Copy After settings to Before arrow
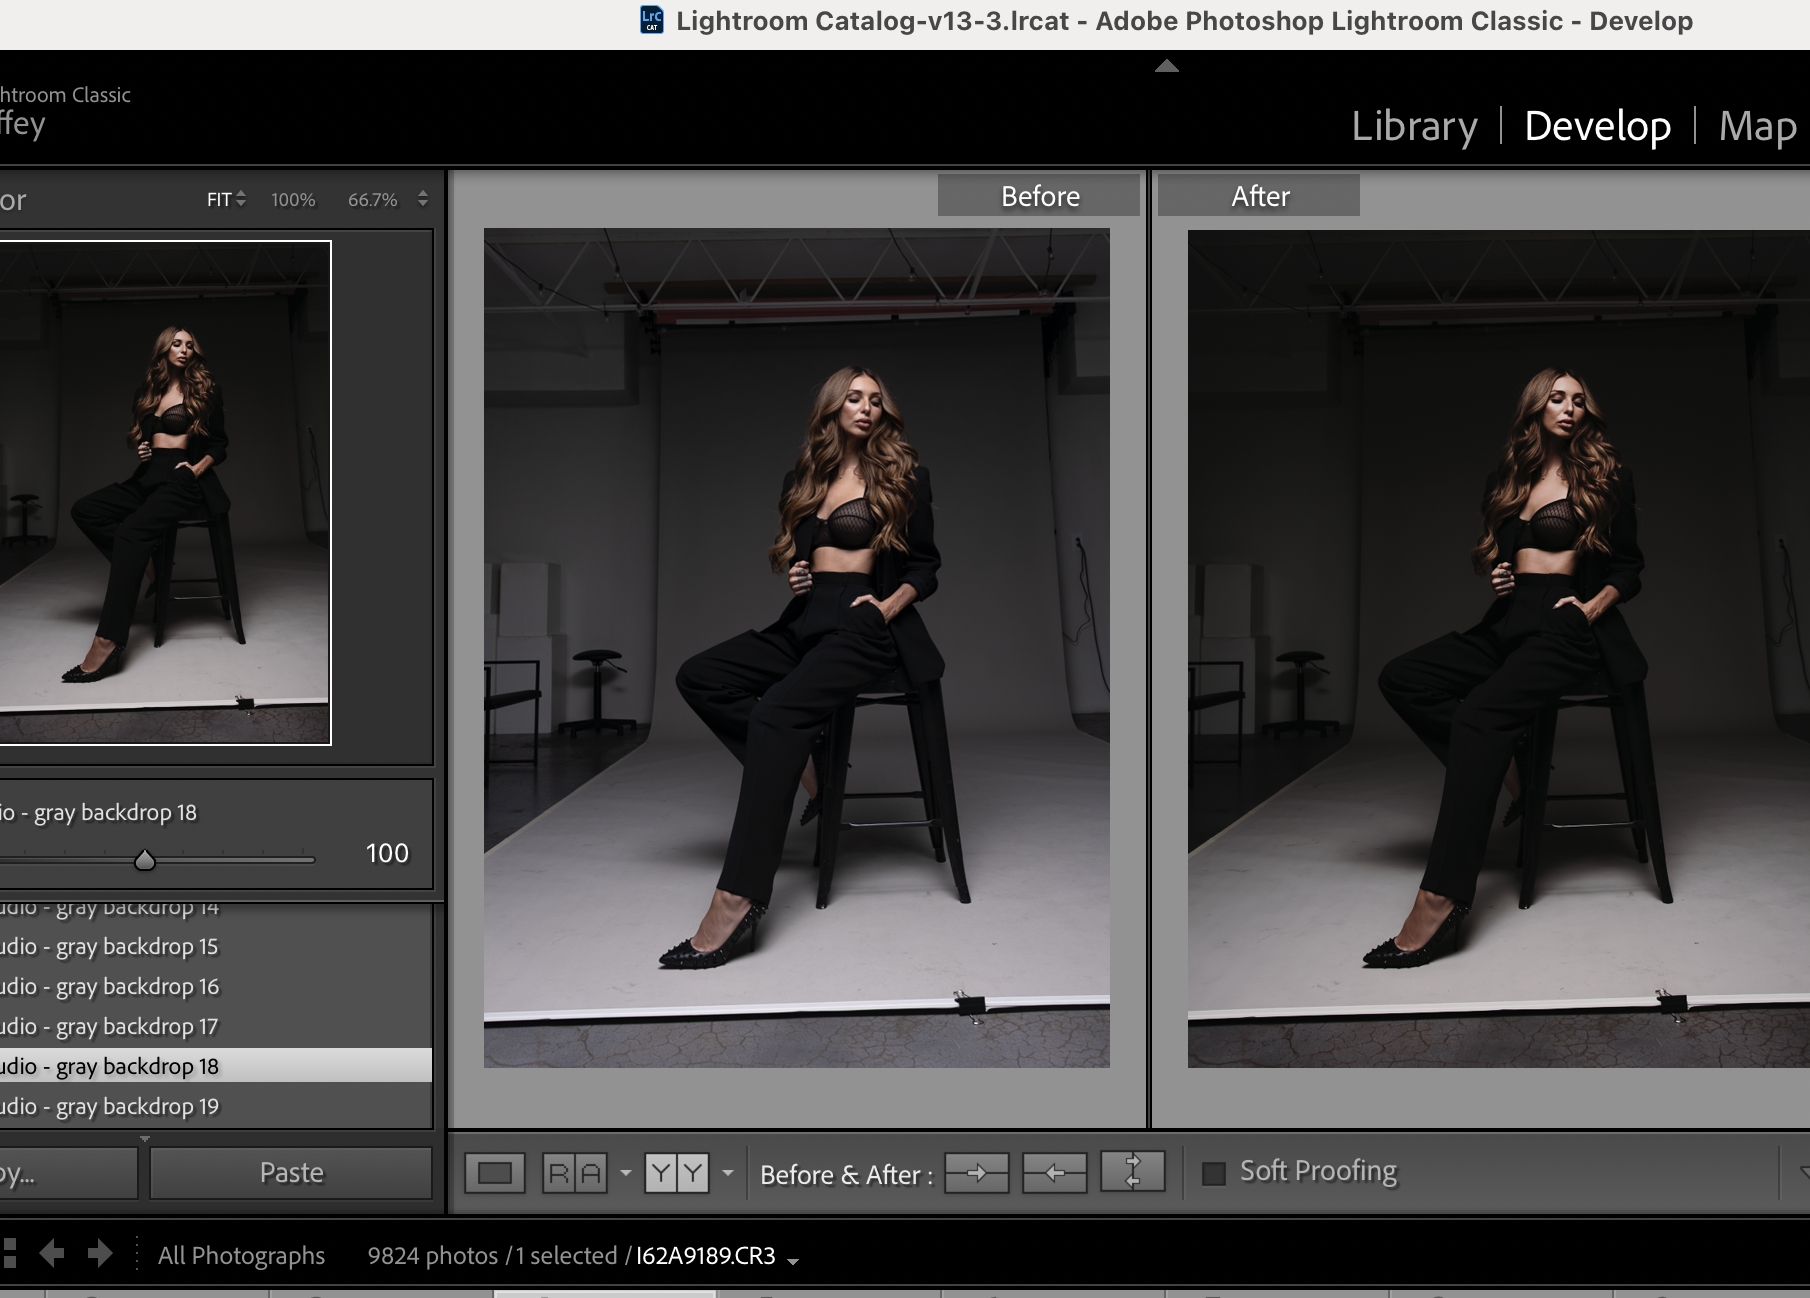Screen dimensions: 1810x1298 click(1055, 1173)
